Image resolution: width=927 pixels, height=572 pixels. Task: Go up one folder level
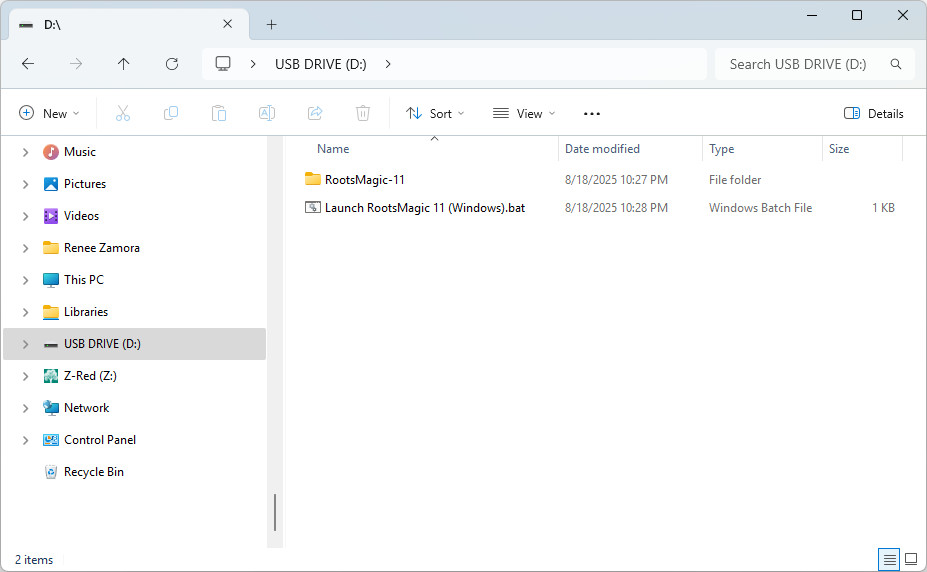(123, 64)
